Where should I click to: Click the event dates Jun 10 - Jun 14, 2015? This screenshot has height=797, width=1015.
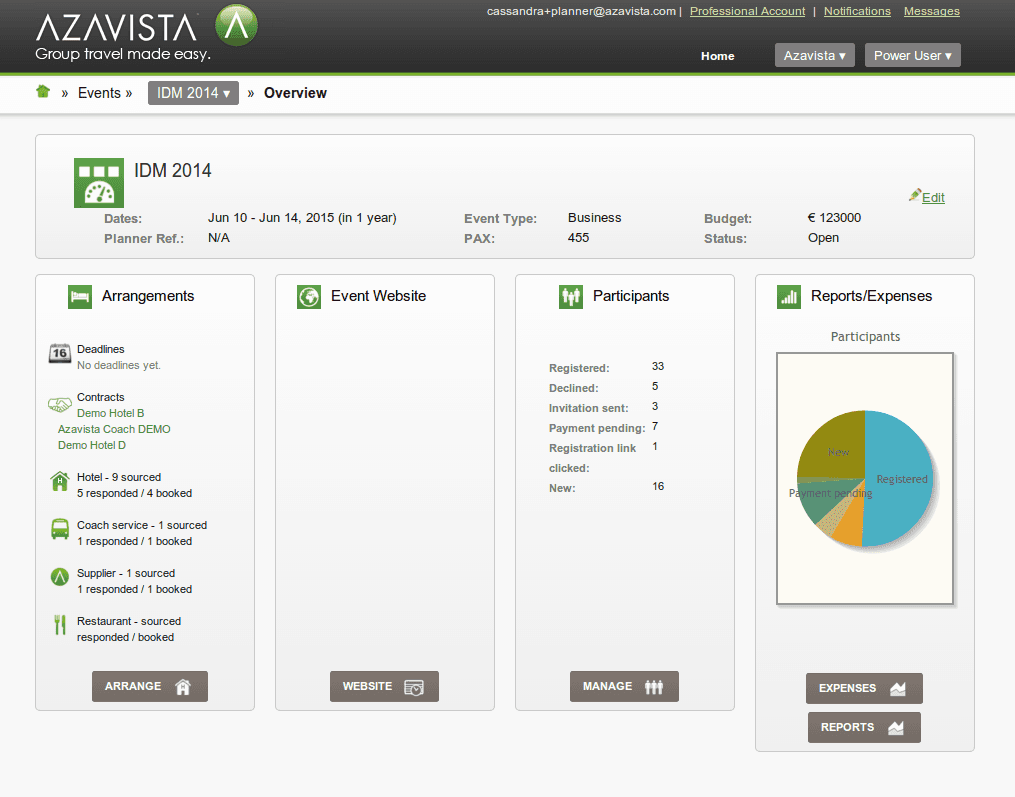(x=271, y=218)
